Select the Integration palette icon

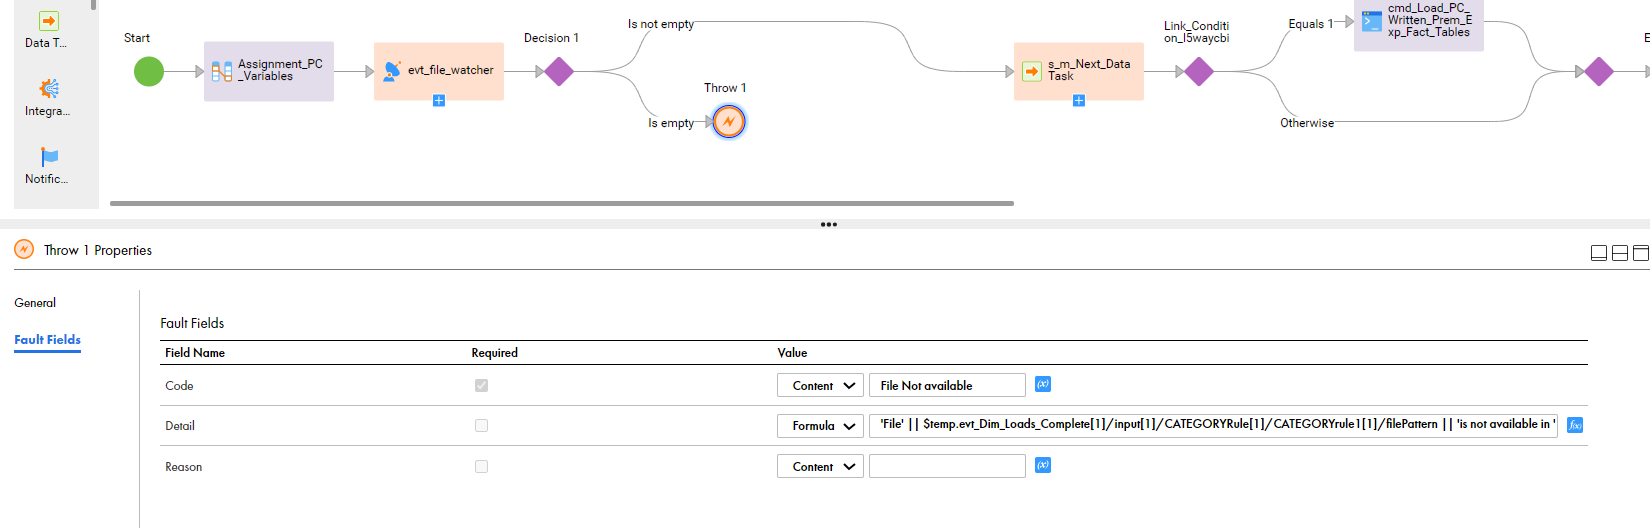click(x=48, y=89)
